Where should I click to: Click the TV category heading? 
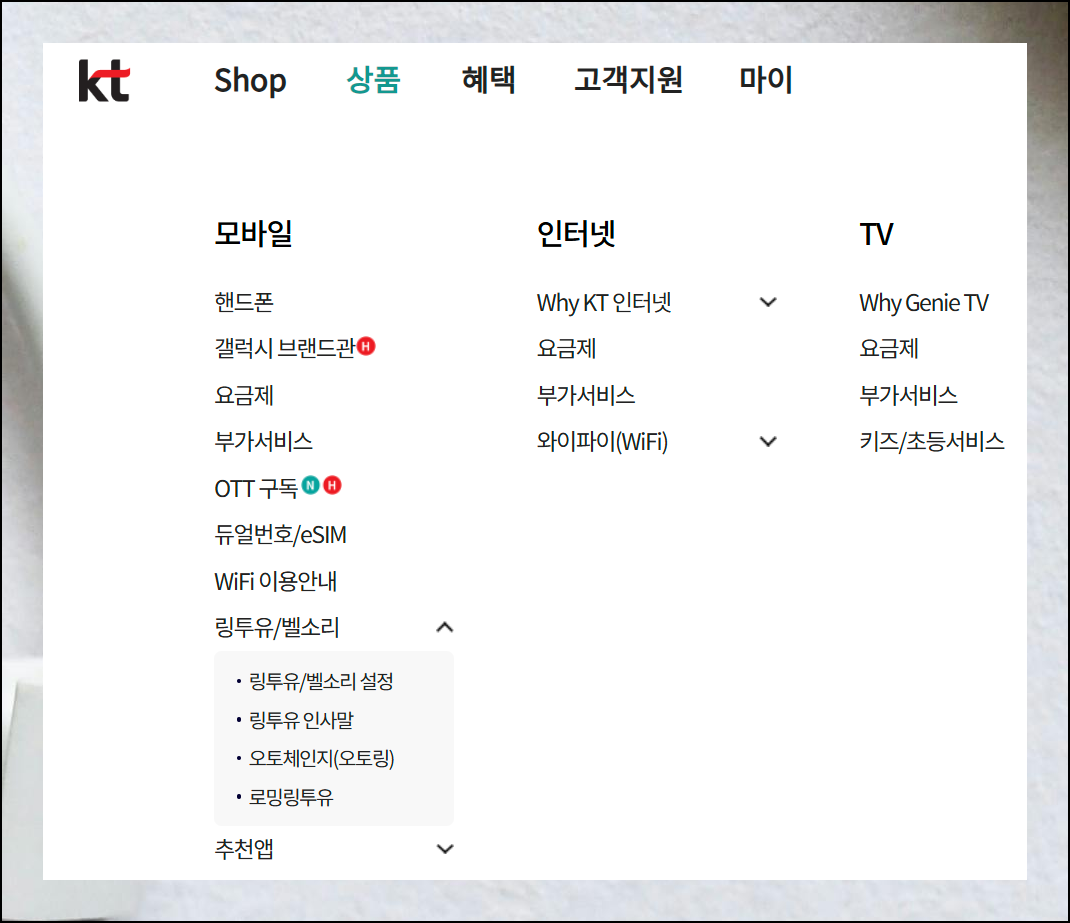click(876, 234)
